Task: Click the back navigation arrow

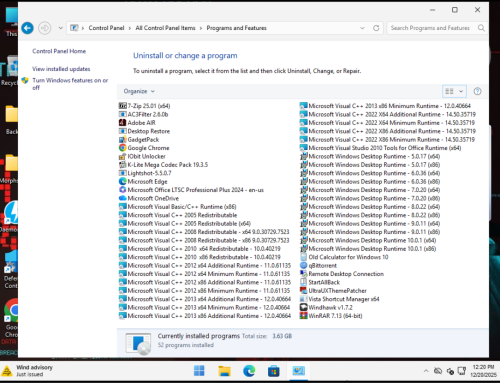Action: [27, 28]
